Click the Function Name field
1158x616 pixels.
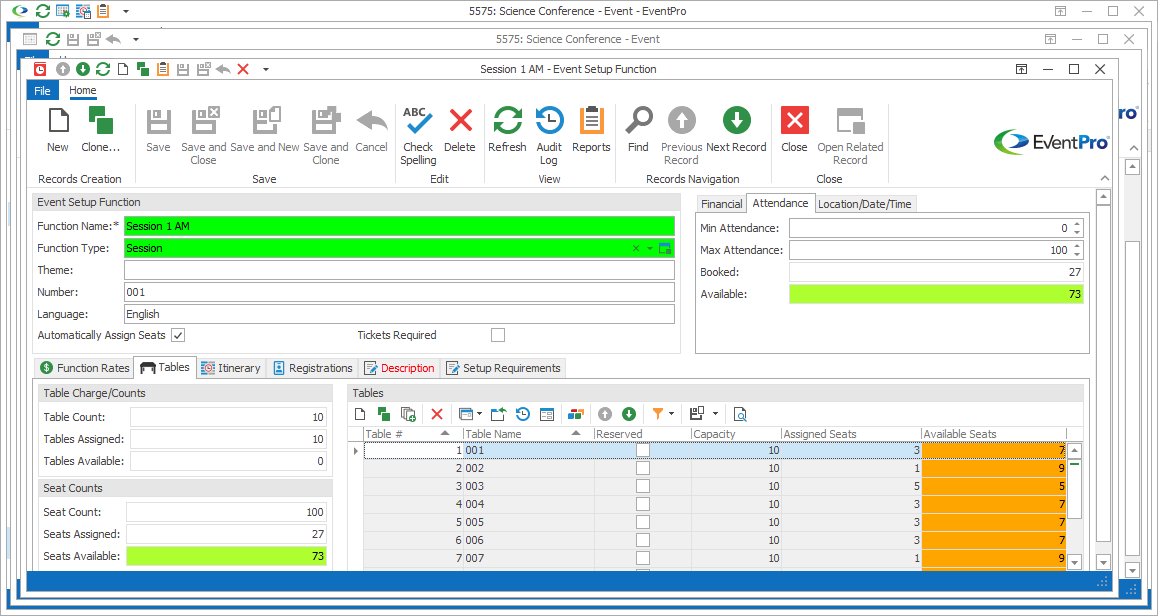(399, 226)
